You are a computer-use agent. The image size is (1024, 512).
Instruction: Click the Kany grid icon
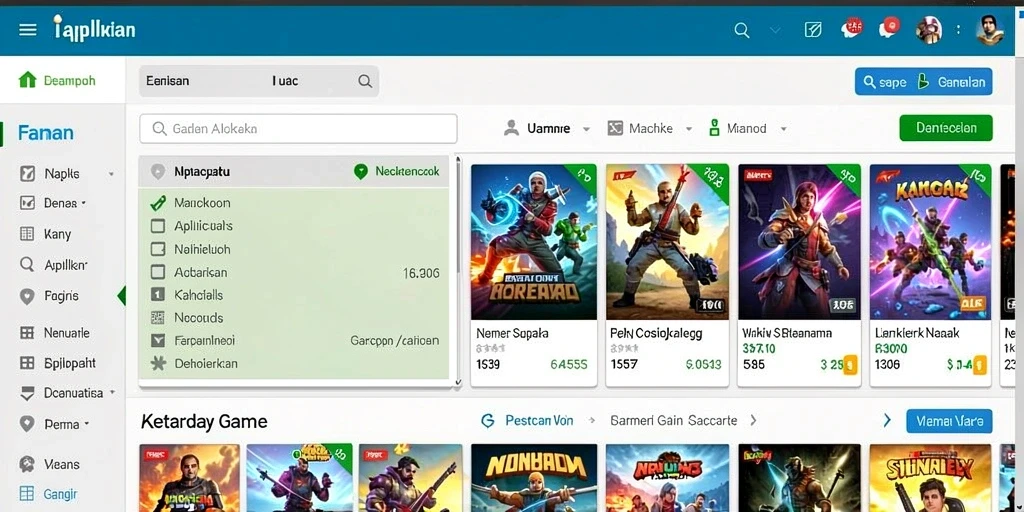(x=27, y=234)
